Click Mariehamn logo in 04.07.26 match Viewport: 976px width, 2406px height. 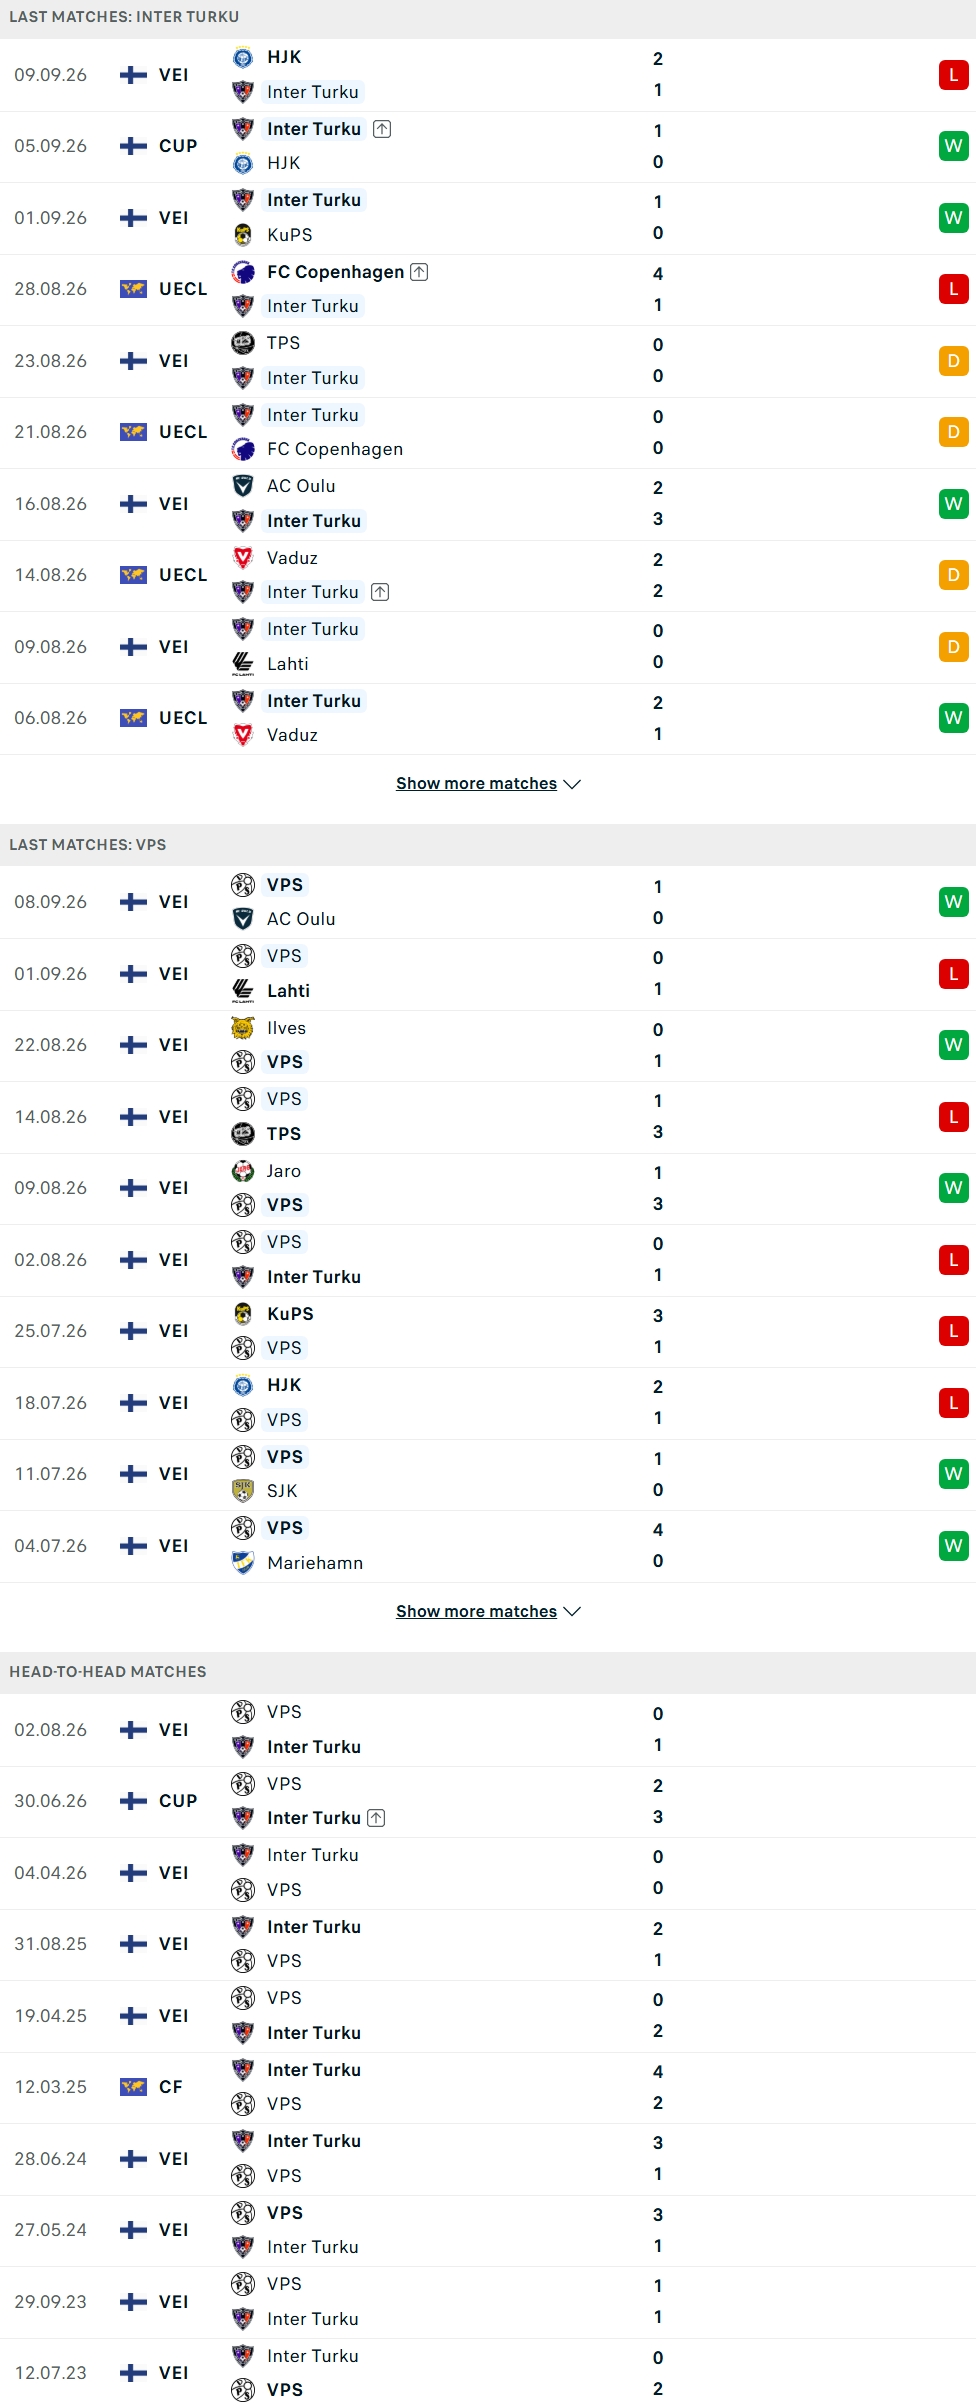pyautogui.click(x=243, y=1563)
